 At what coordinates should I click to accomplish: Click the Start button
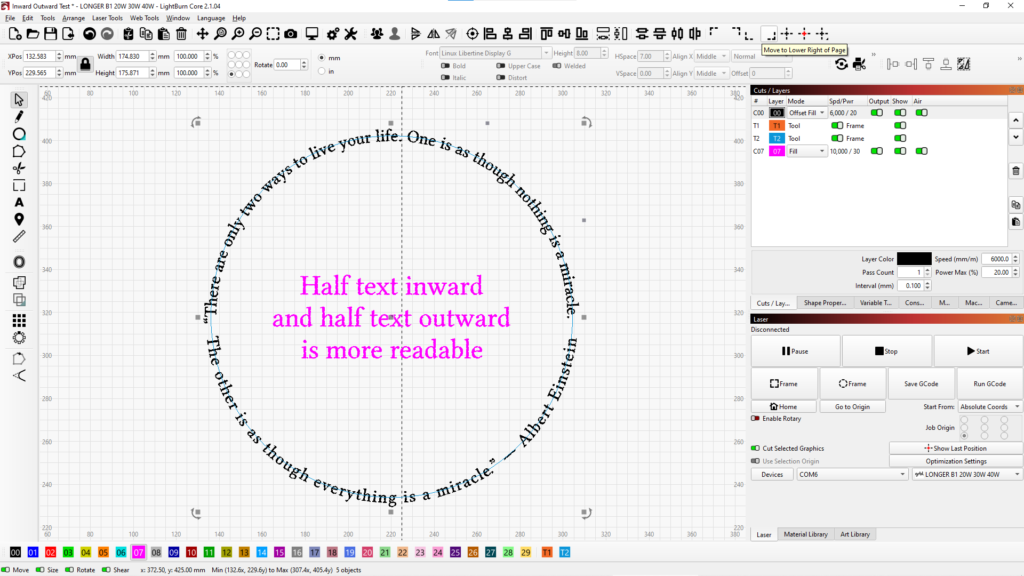[x=978, y=351]
